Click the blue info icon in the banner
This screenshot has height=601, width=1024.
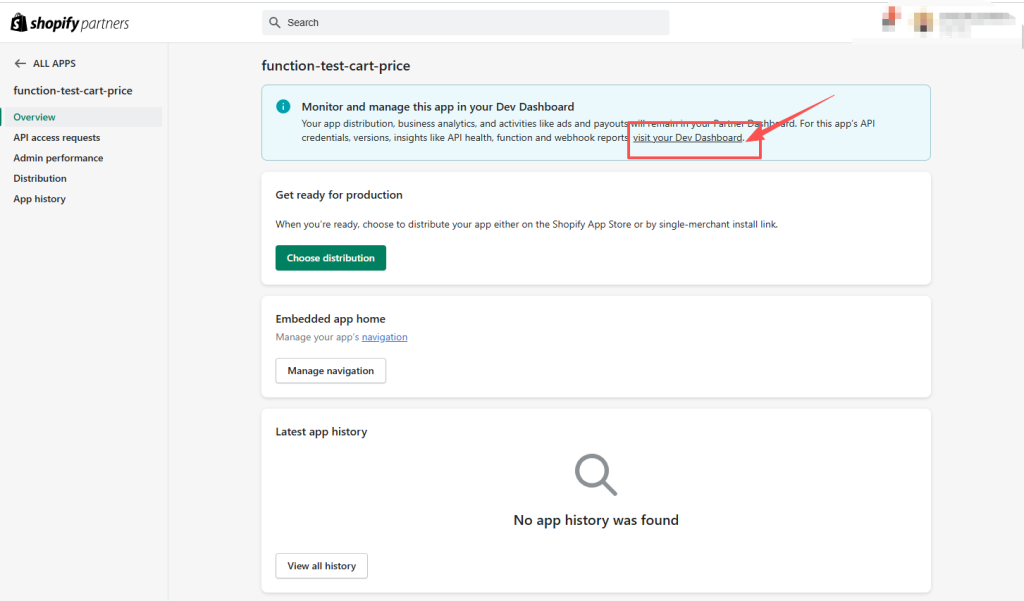(283, 107)
